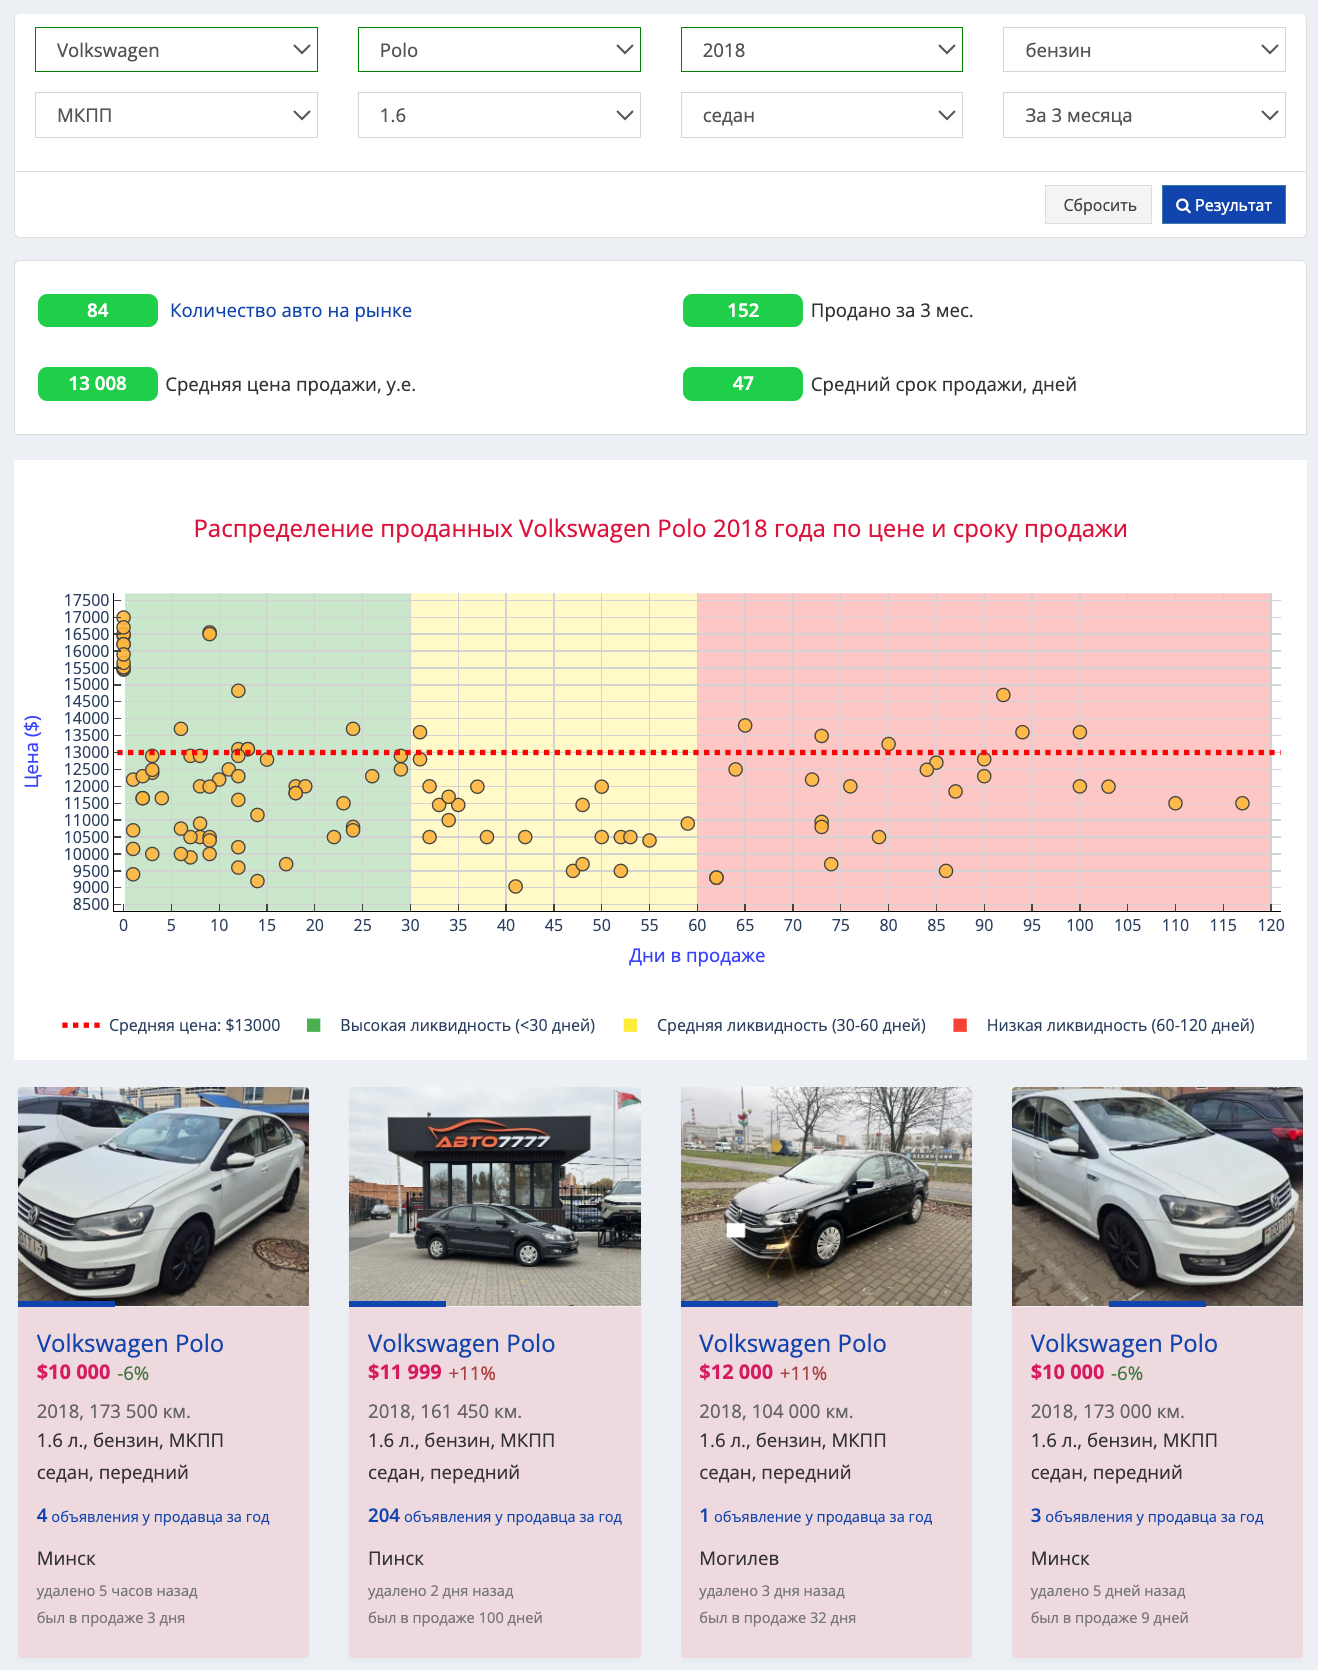This screenshot has width=1318, height=1670.
Task: Click the data point at 92 days near $14500
Action: pos(1003,695)
